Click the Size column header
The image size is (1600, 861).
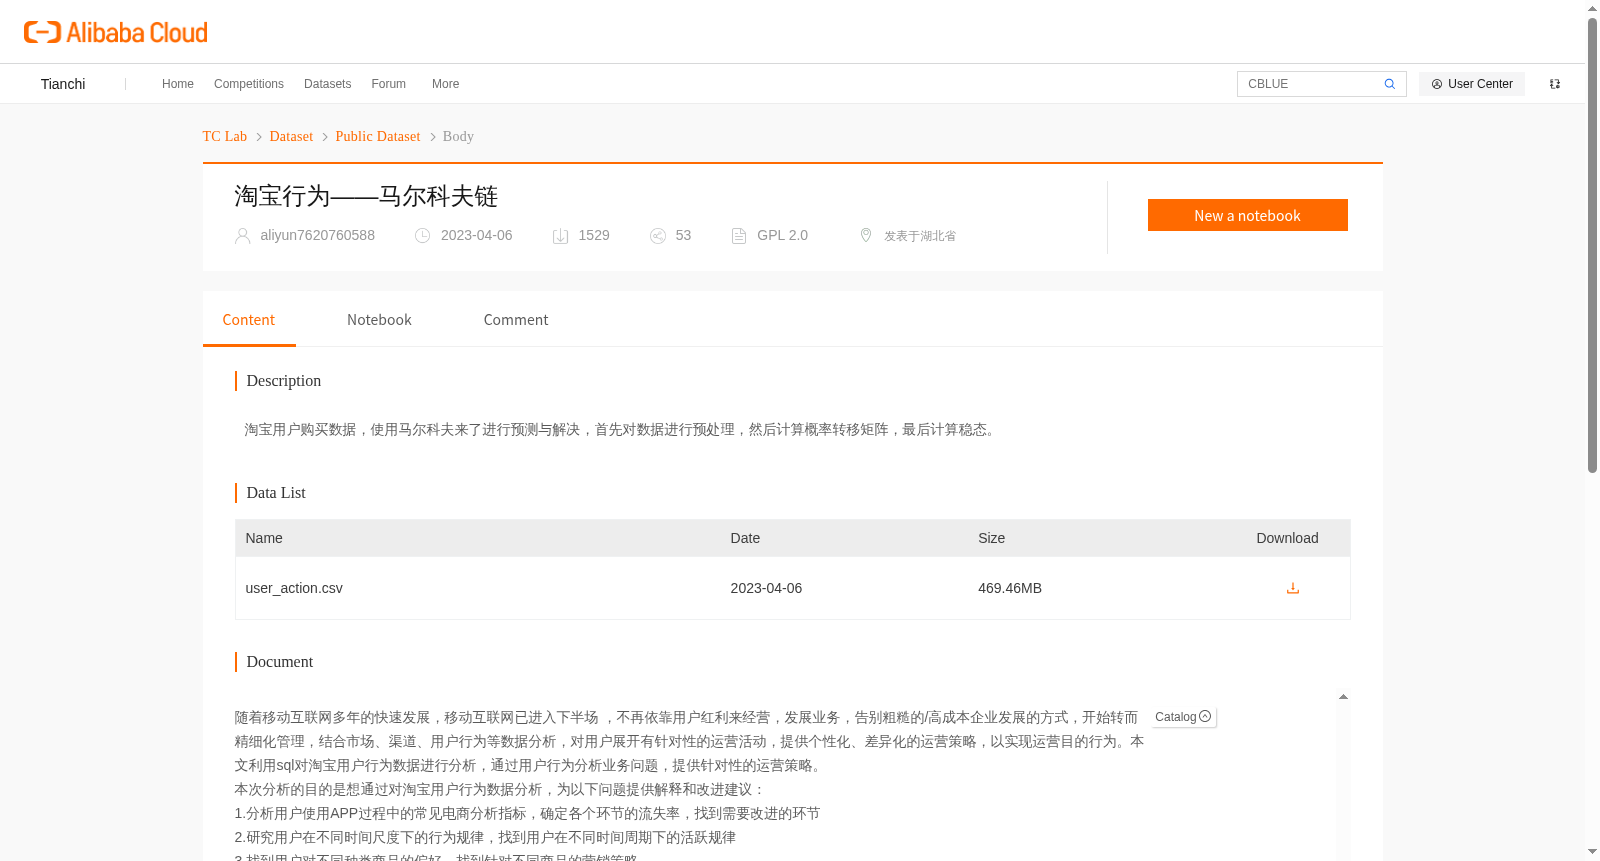pos(991,538)
